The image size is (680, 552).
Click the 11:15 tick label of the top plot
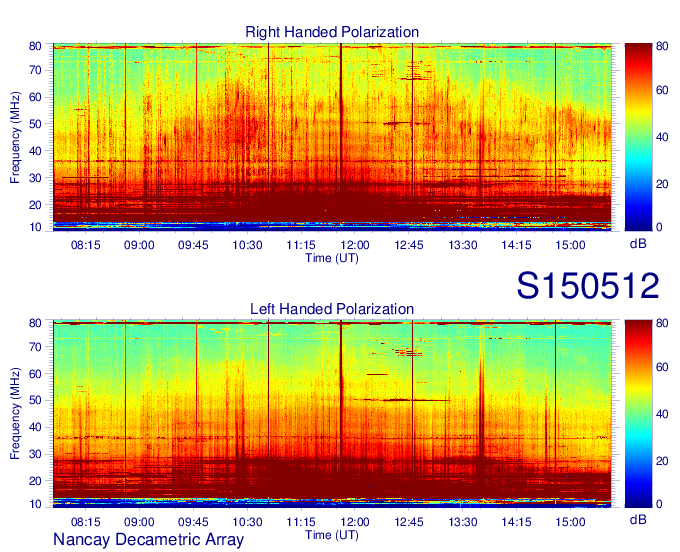coord(301,245)
